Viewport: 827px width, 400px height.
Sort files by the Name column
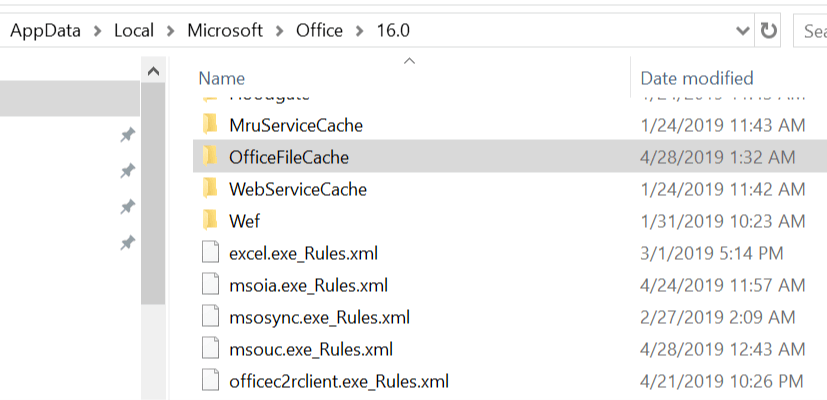pyautogui.click(x=222, y=78)
